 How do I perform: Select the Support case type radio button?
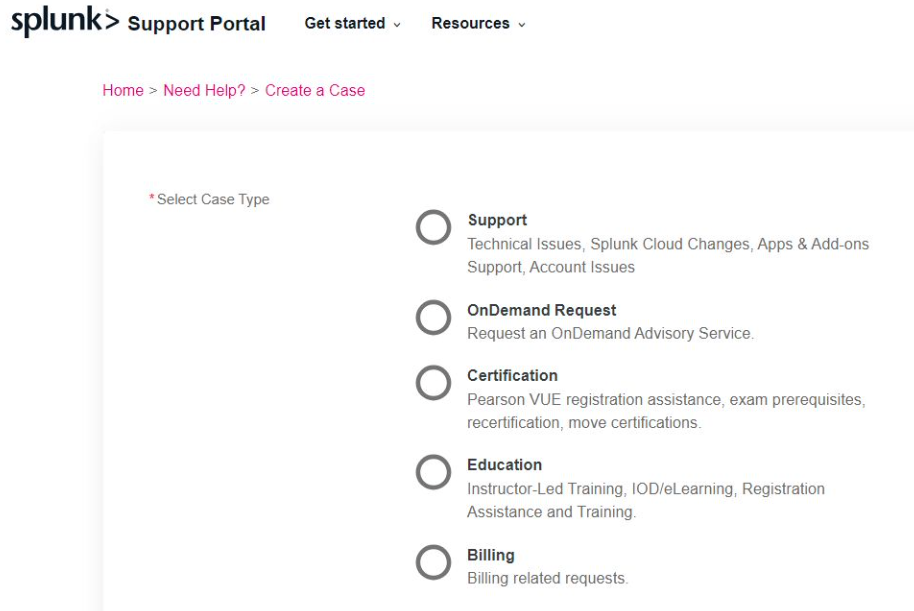tap(433, 229)
